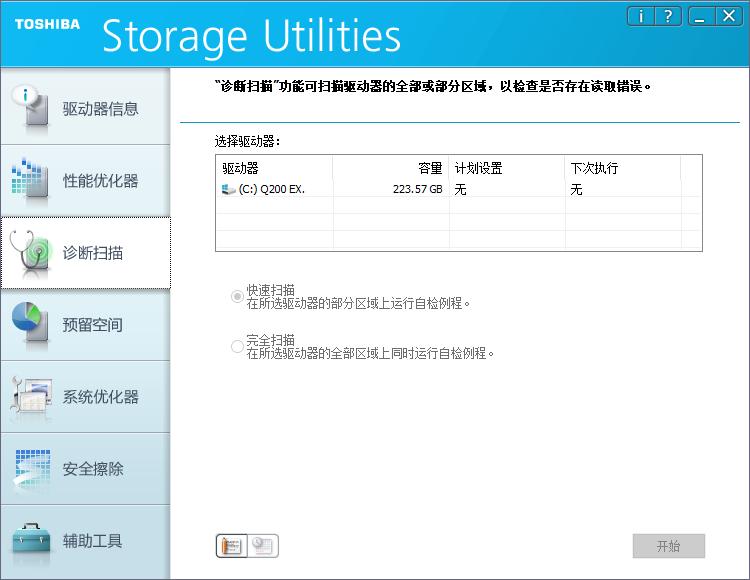Switch to the scan-now view icon
This screenshot has height=580, width=750.
(232, 546)
